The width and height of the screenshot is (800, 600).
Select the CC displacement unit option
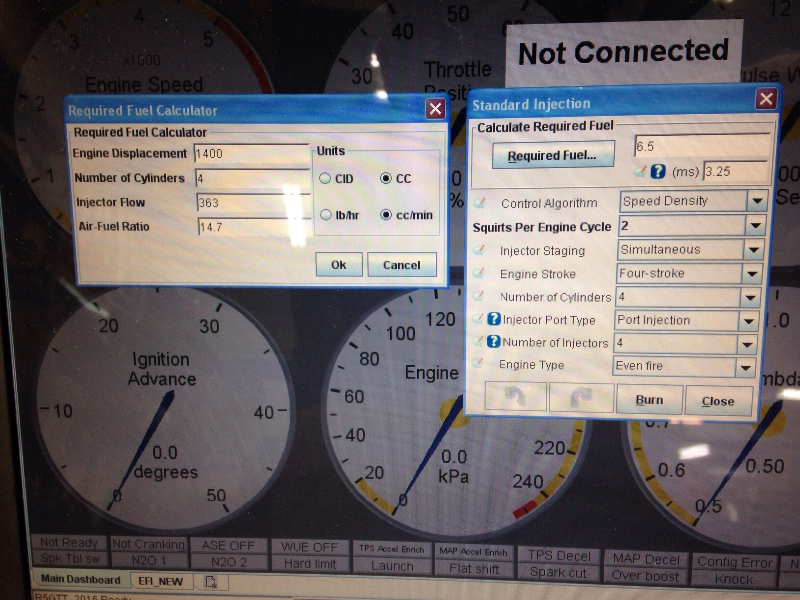click(386, 178)
